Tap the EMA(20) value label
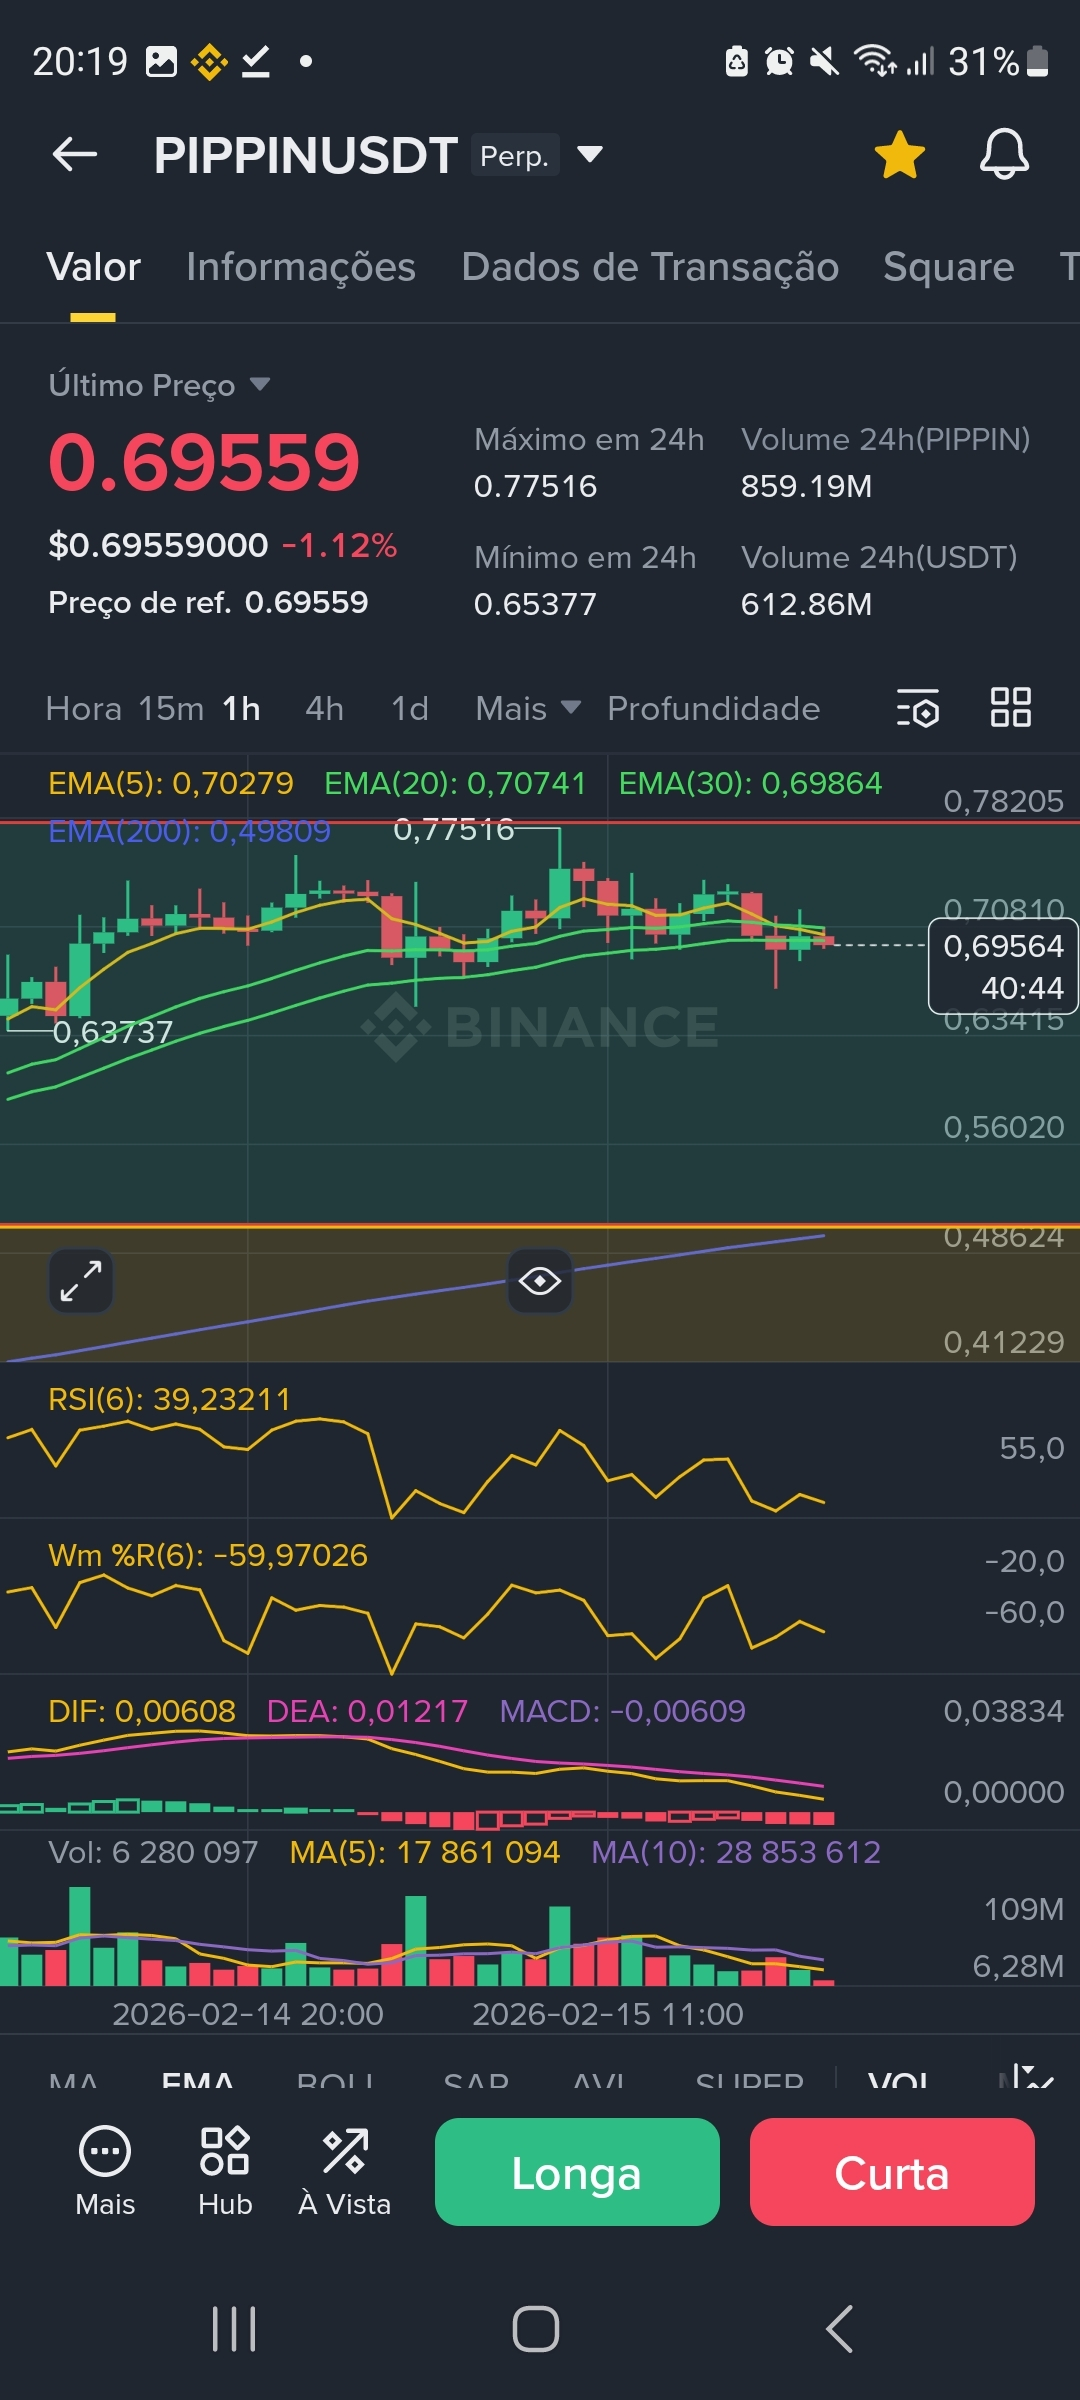1080x2400 pixels. [455, 783]
